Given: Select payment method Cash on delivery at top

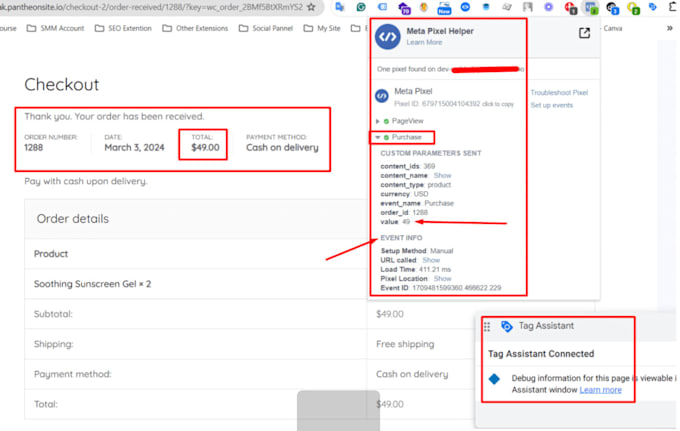Looking at the screenshot, I should [282, 148].
